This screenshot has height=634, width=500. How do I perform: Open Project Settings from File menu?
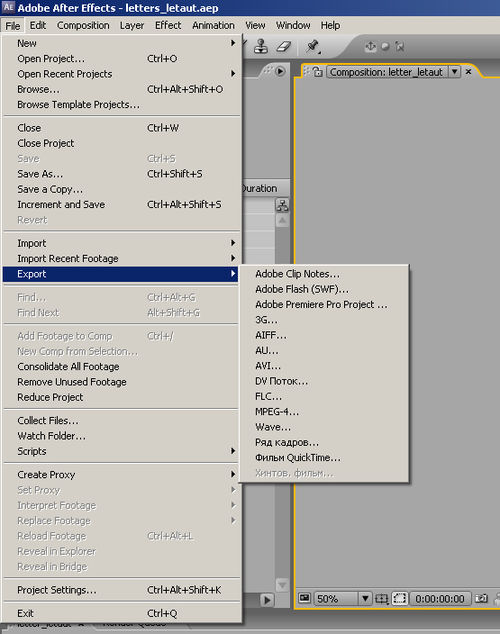coord(121,590)
